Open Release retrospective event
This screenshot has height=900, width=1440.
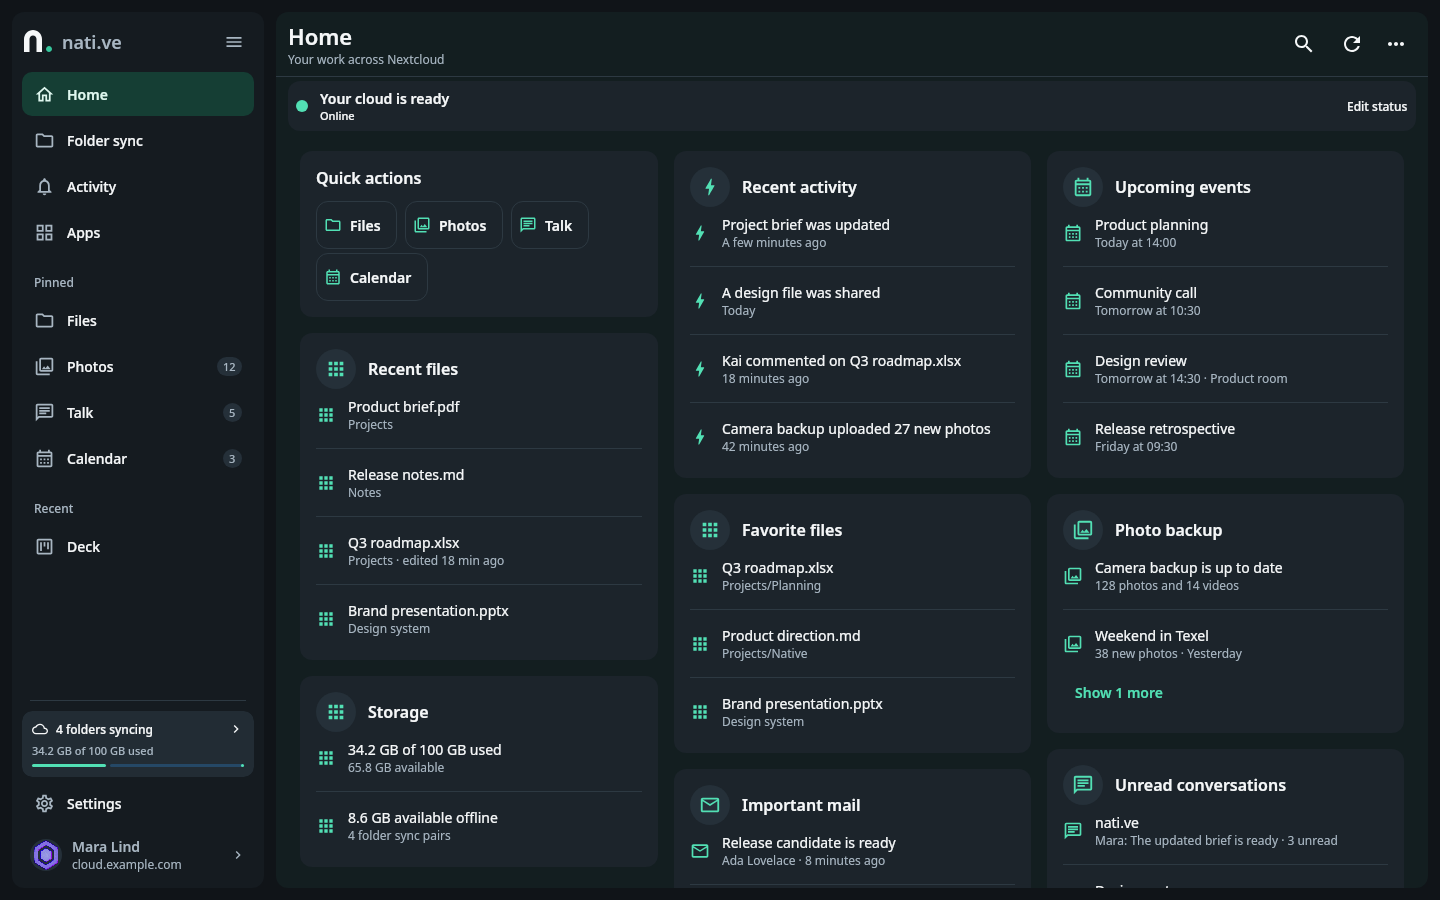tap(1226, 437)
